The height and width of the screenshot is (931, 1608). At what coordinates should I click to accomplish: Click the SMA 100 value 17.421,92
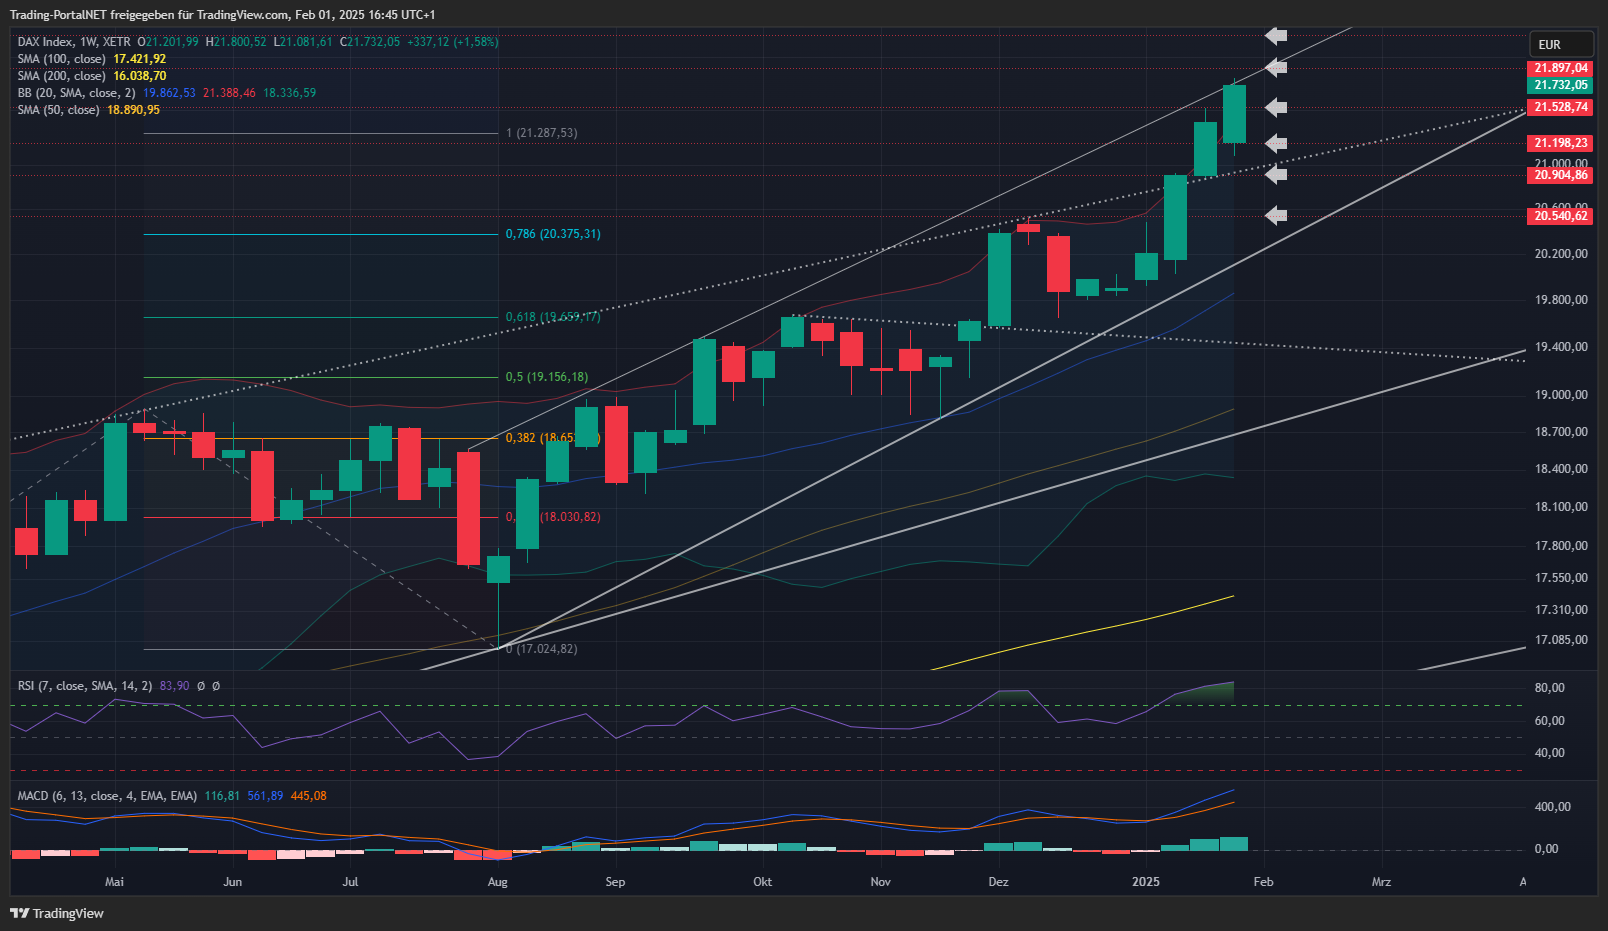140,59
